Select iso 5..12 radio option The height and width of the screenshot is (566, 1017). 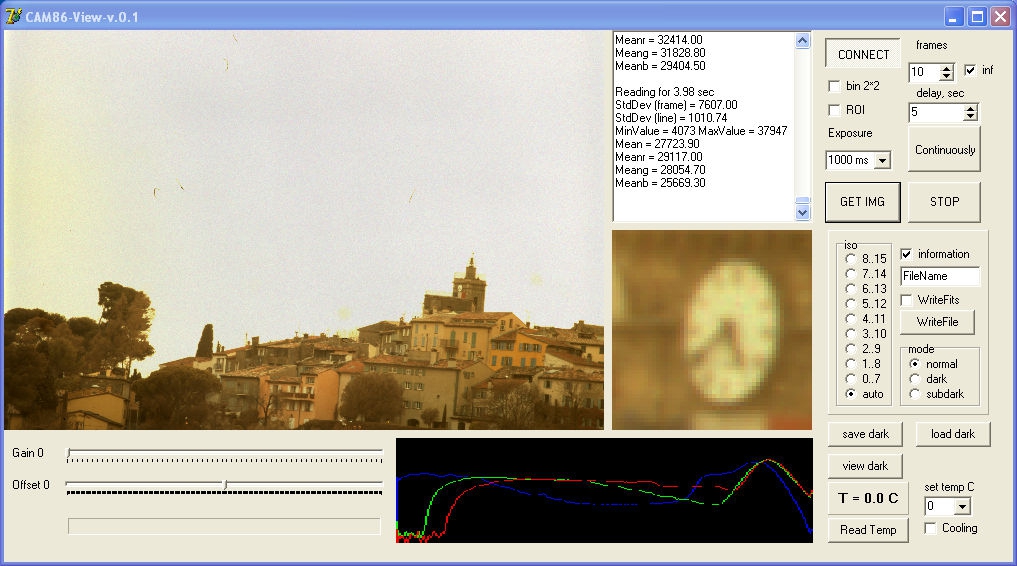pyautogui.click(x=850, y=303)
